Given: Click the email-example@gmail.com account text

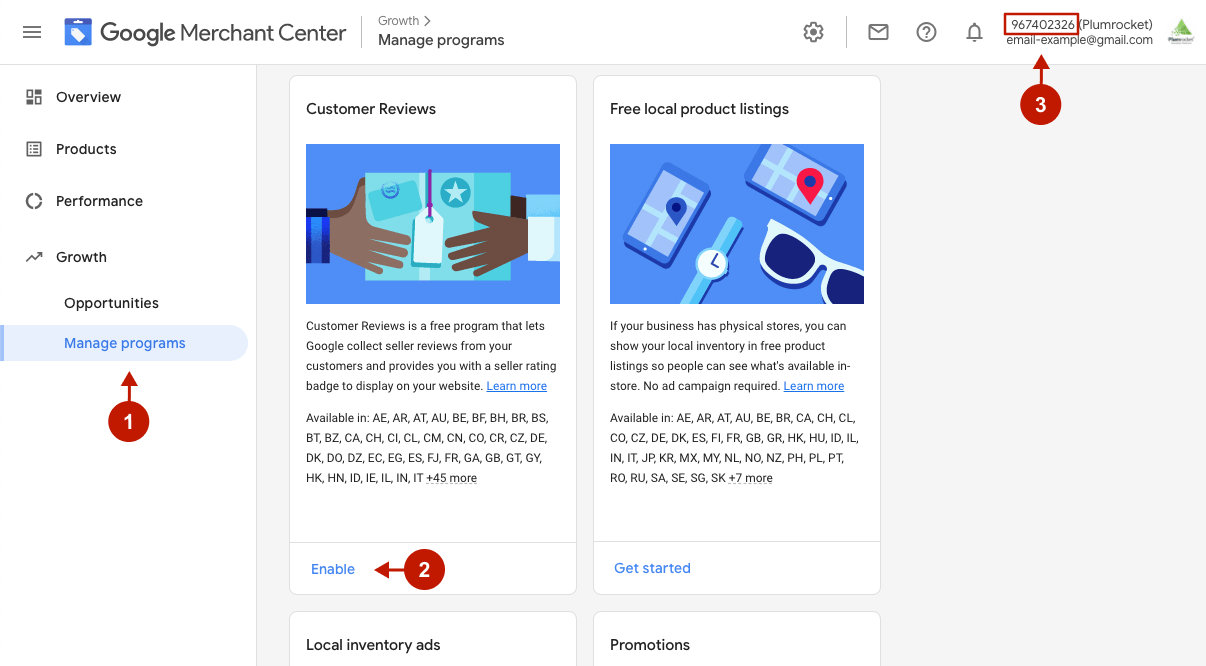Looking at the screenshot, I should 1080,40.
